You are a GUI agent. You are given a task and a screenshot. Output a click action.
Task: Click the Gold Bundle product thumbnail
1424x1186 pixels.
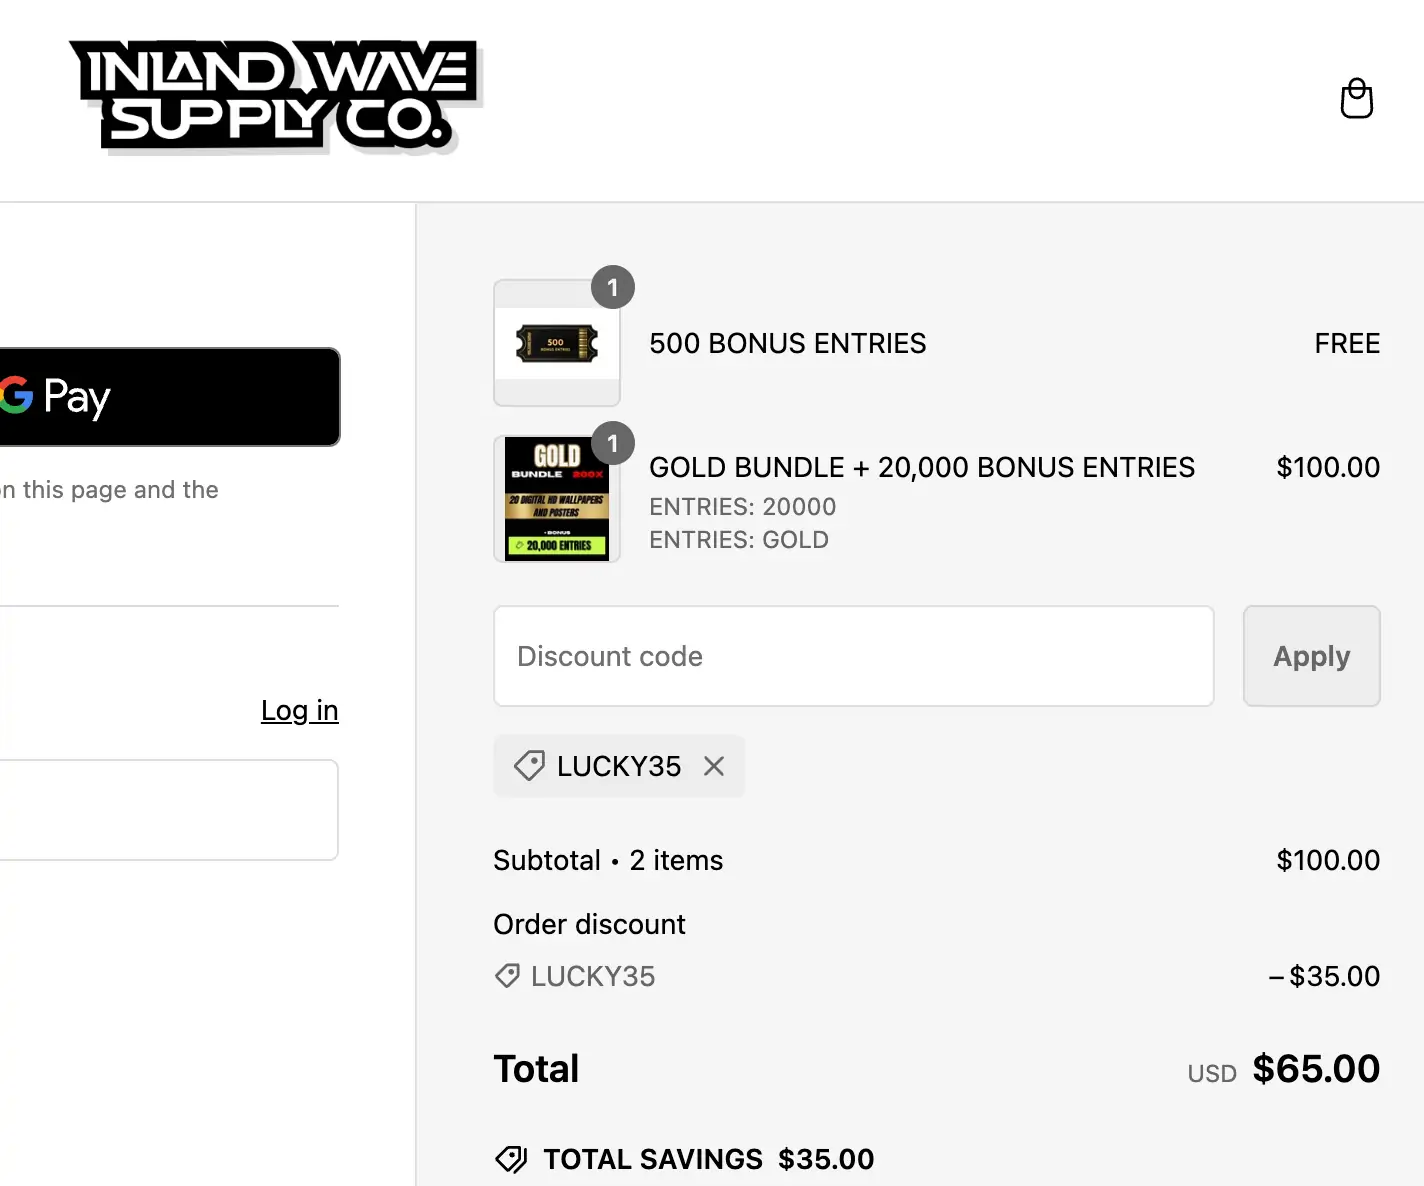coord(556,499)
